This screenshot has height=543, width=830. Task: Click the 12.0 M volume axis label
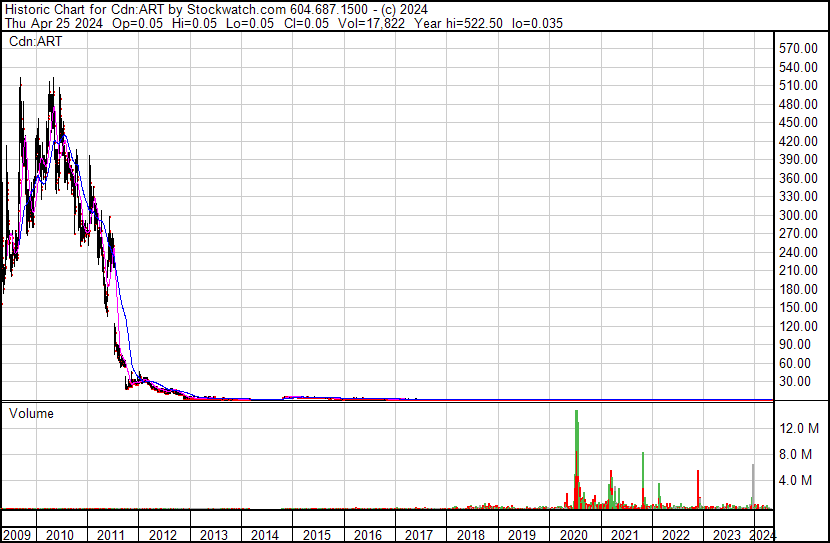[x=801, y=428]
